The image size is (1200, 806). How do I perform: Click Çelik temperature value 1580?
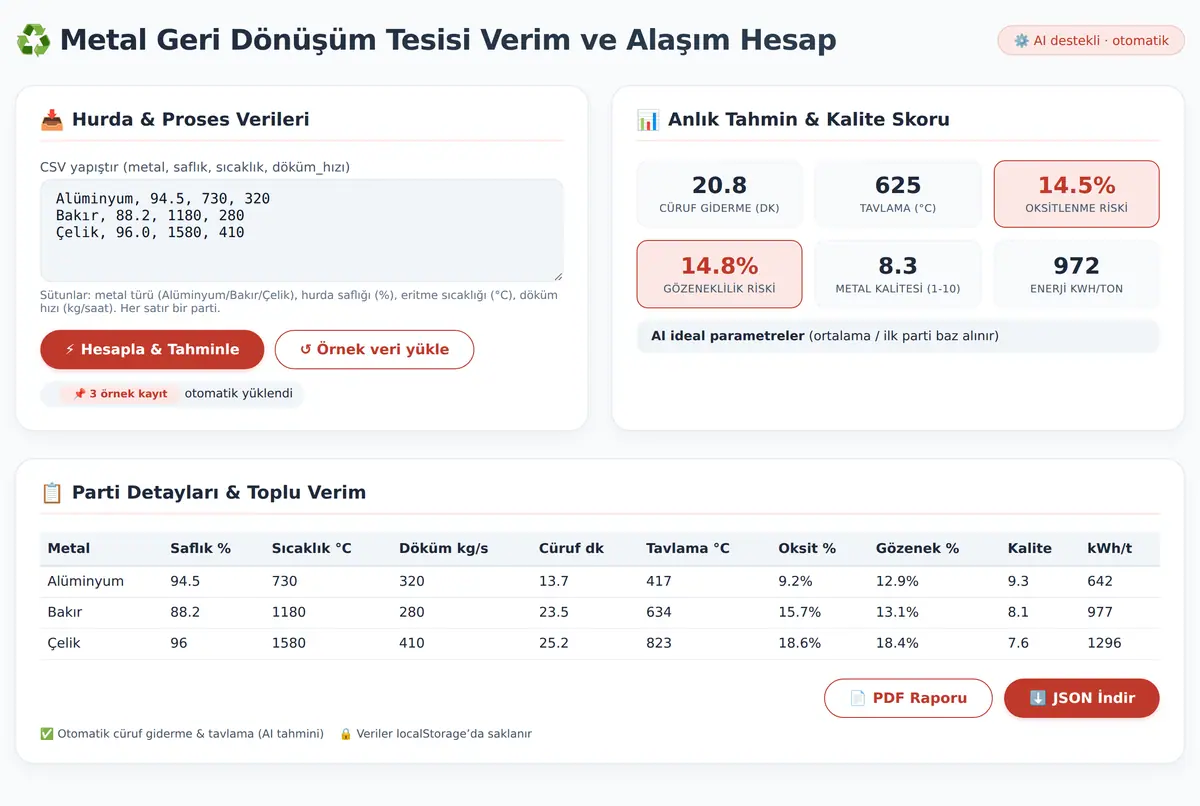[289, 643]
